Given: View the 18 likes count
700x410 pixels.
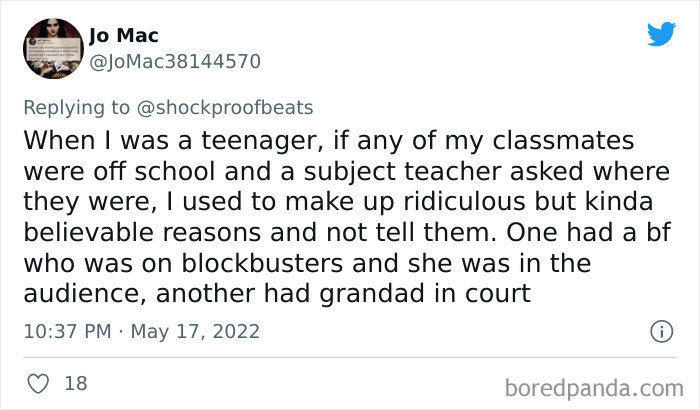Looking at the screenshot, I should click(76, 384).
